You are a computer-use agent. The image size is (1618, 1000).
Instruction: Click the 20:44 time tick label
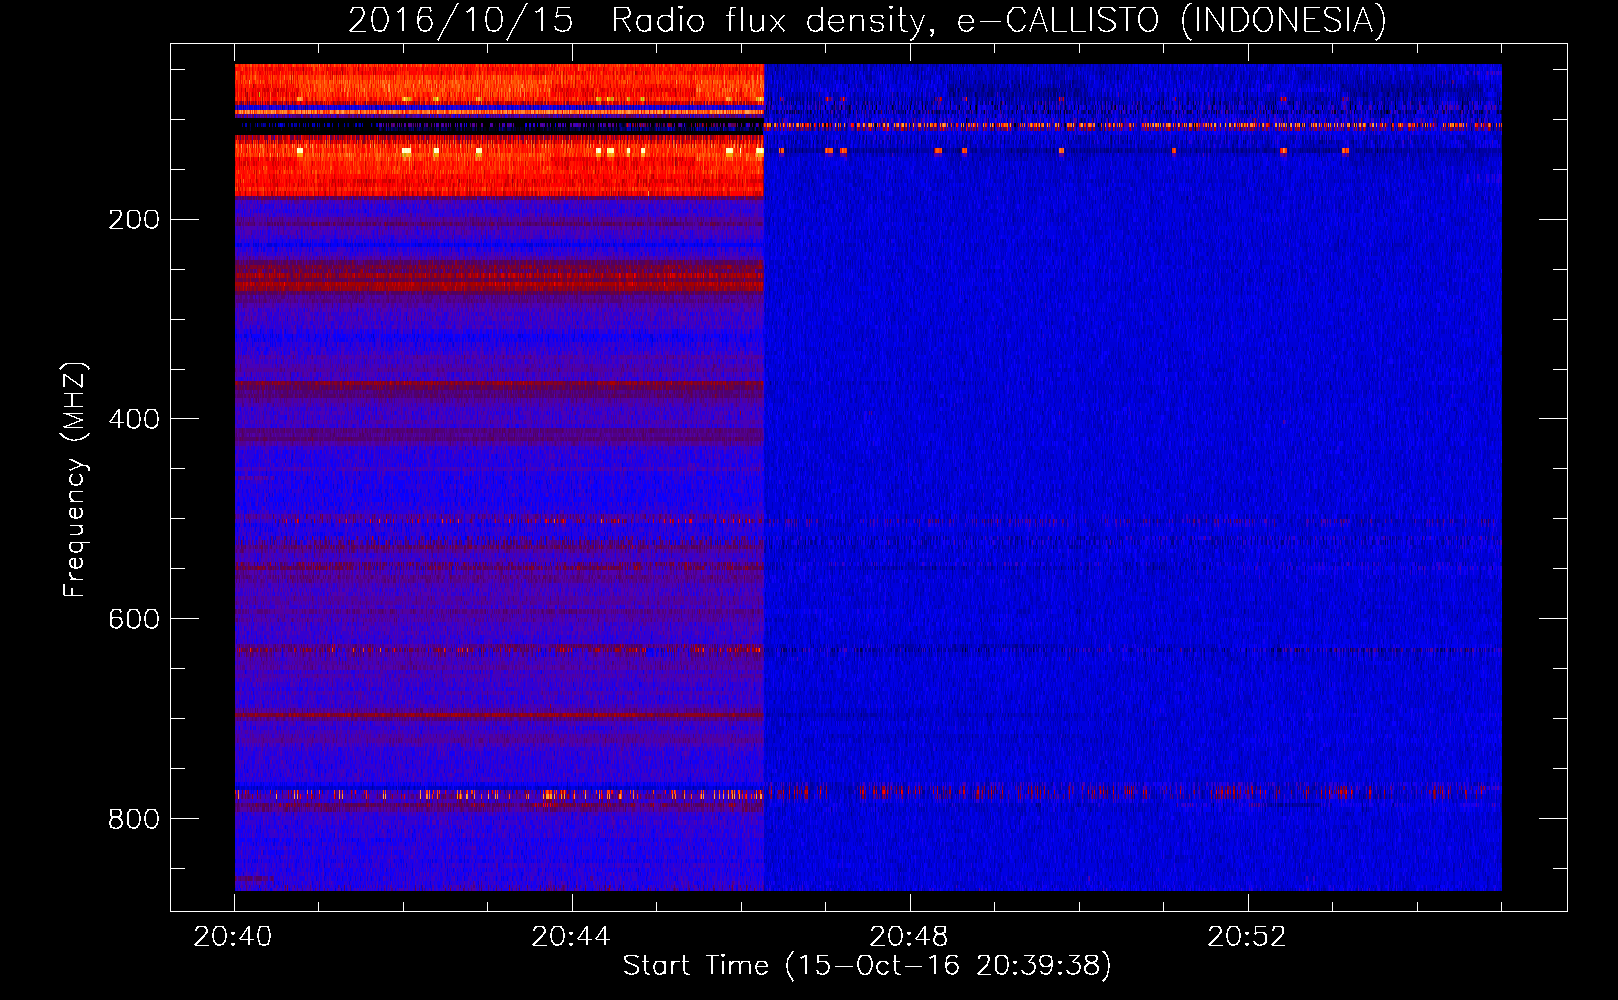(x=571, y=937)
